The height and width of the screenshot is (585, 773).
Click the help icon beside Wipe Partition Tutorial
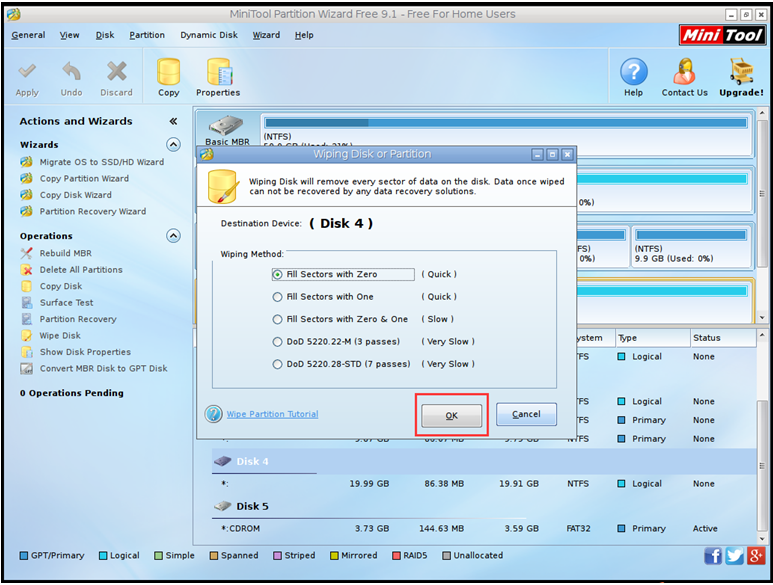click(x=213, y=413)
